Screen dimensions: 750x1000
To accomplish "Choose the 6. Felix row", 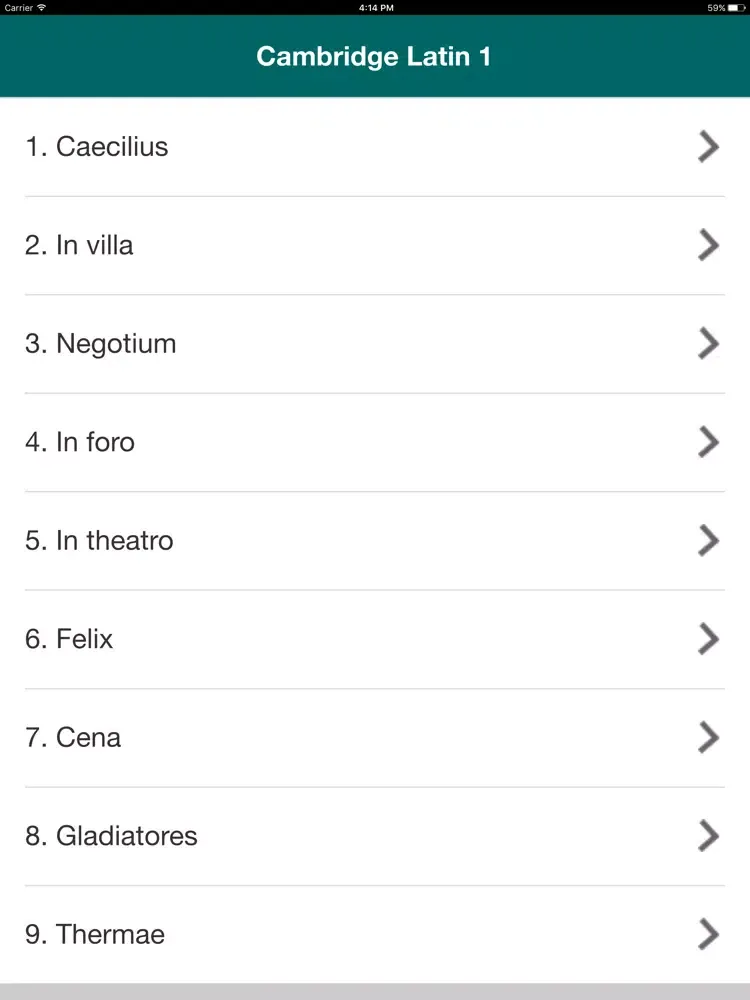I will (x=70, y=639).
